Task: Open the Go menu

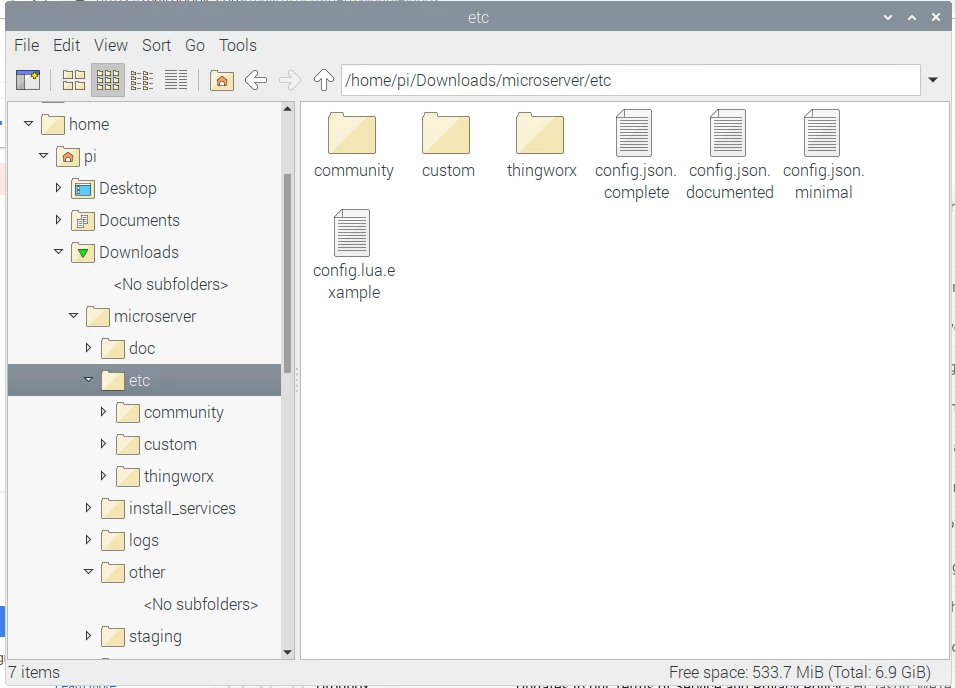Action: 195,45
